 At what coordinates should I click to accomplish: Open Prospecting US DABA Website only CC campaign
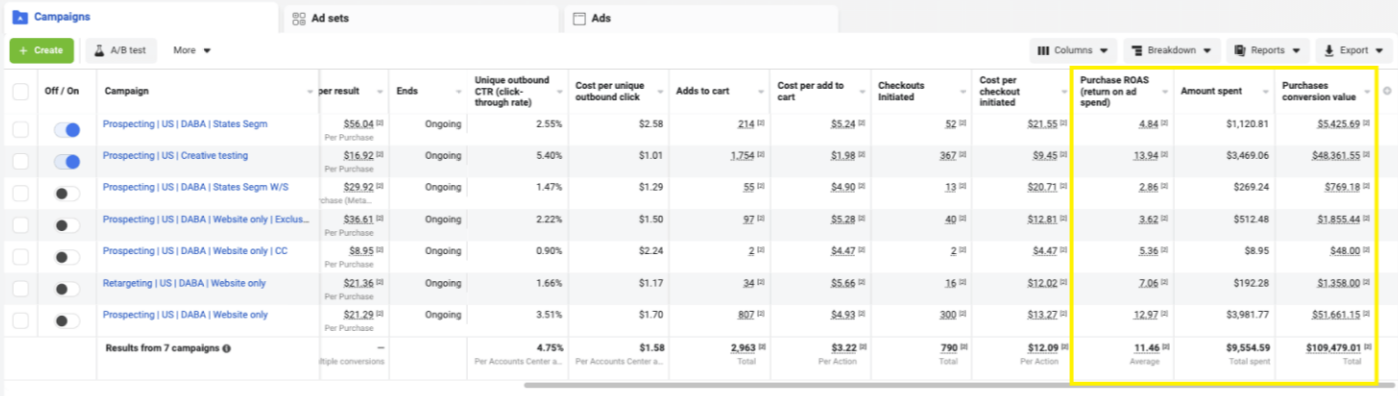(195, 251)
